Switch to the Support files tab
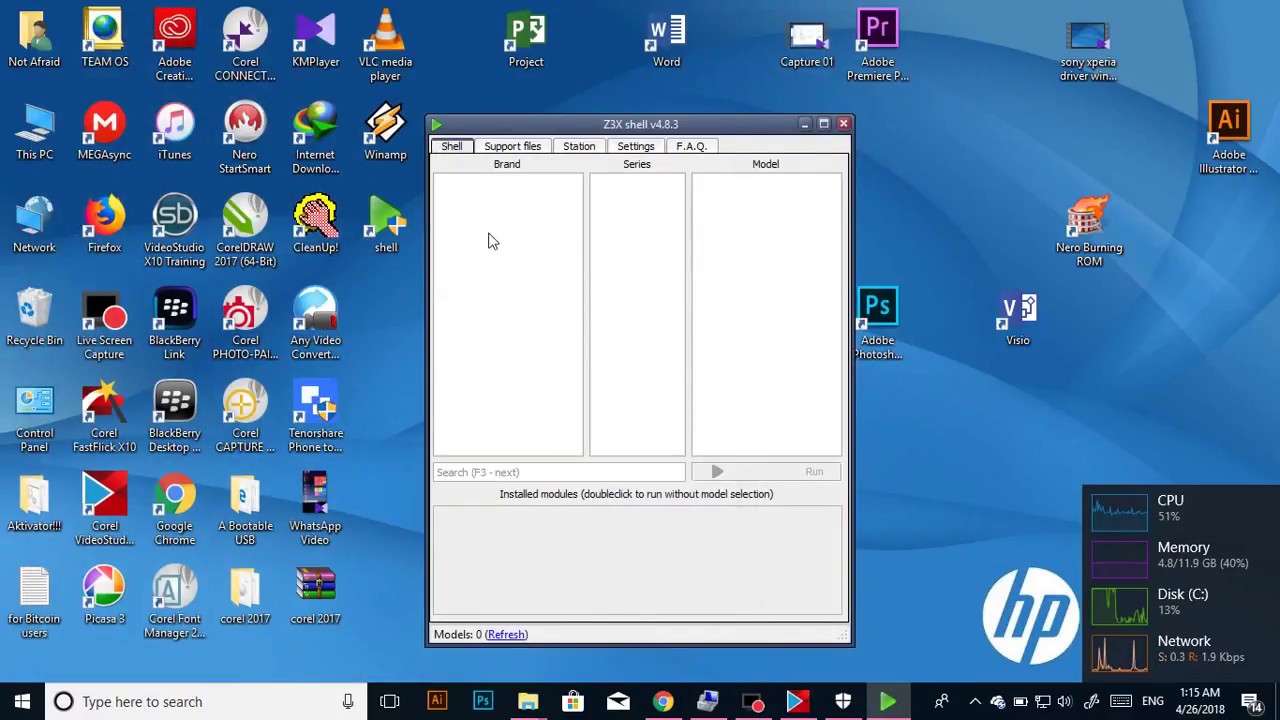The image size is (1280, 720). coord(512,146)
